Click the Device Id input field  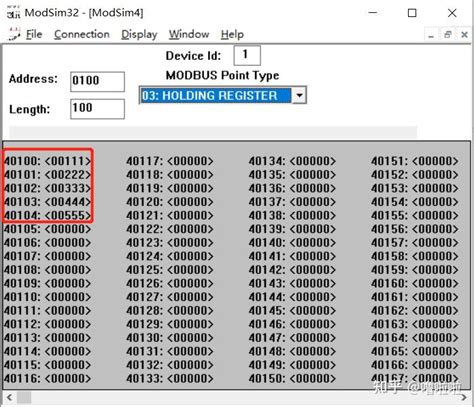click(247, 55)
